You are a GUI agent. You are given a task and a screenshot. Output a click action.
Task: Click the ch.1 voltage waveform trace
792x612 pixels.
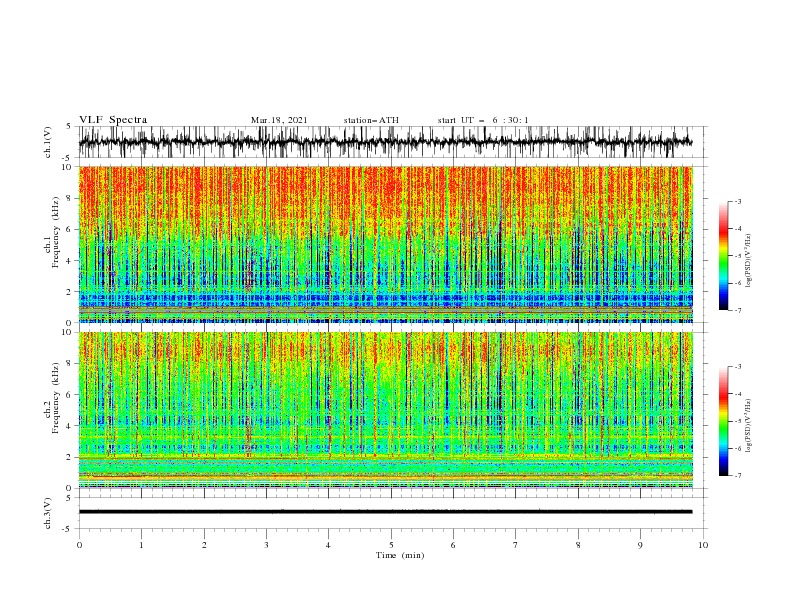coord(385,142)
